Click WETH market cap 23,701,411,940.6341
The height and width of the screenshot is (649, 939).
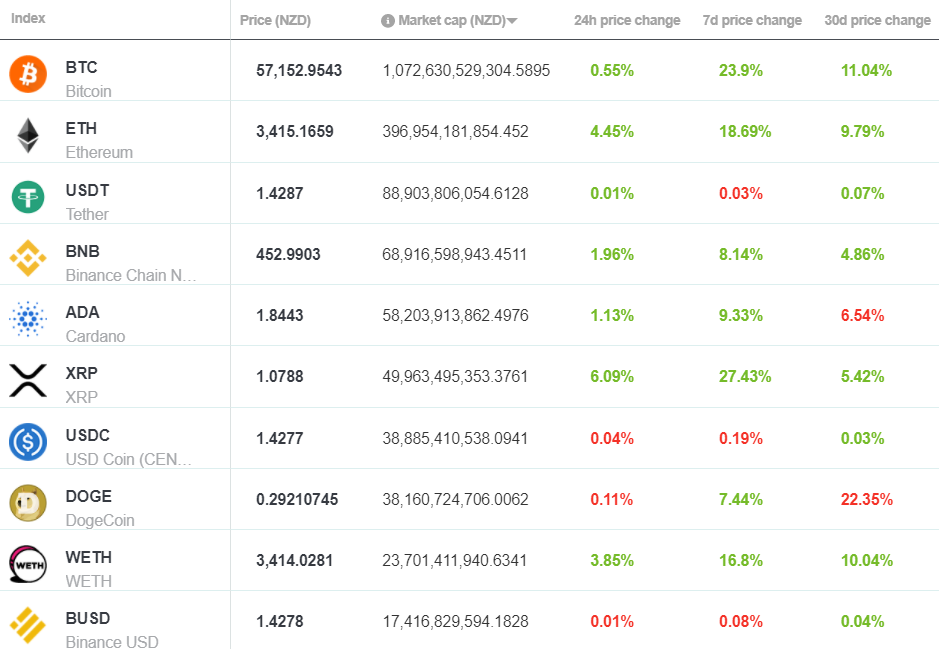click(455, 560)
